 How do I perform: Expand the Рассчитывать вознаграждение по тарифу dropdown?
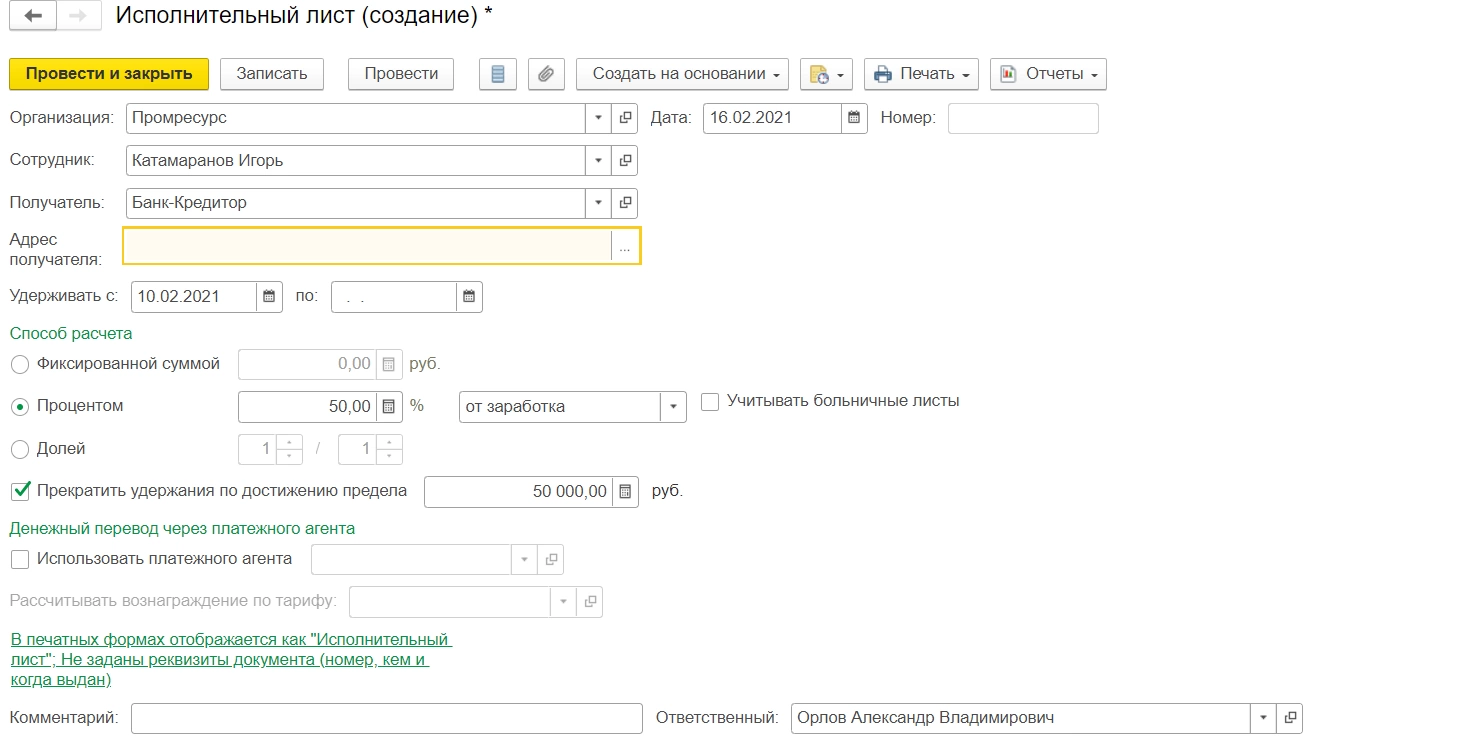(x=563, y=602)
